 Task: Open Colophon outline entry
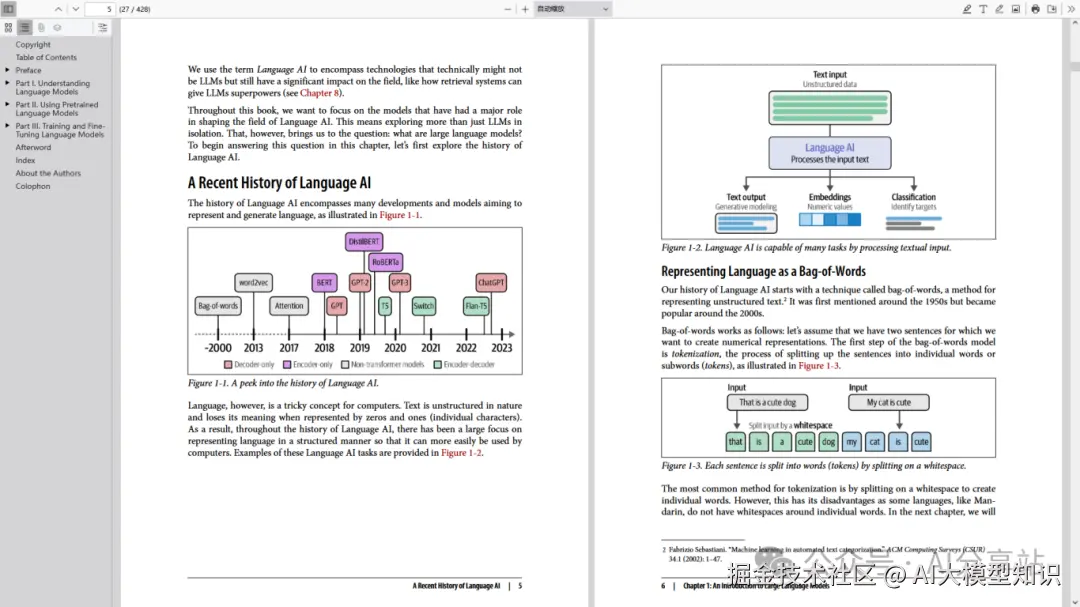33,187
